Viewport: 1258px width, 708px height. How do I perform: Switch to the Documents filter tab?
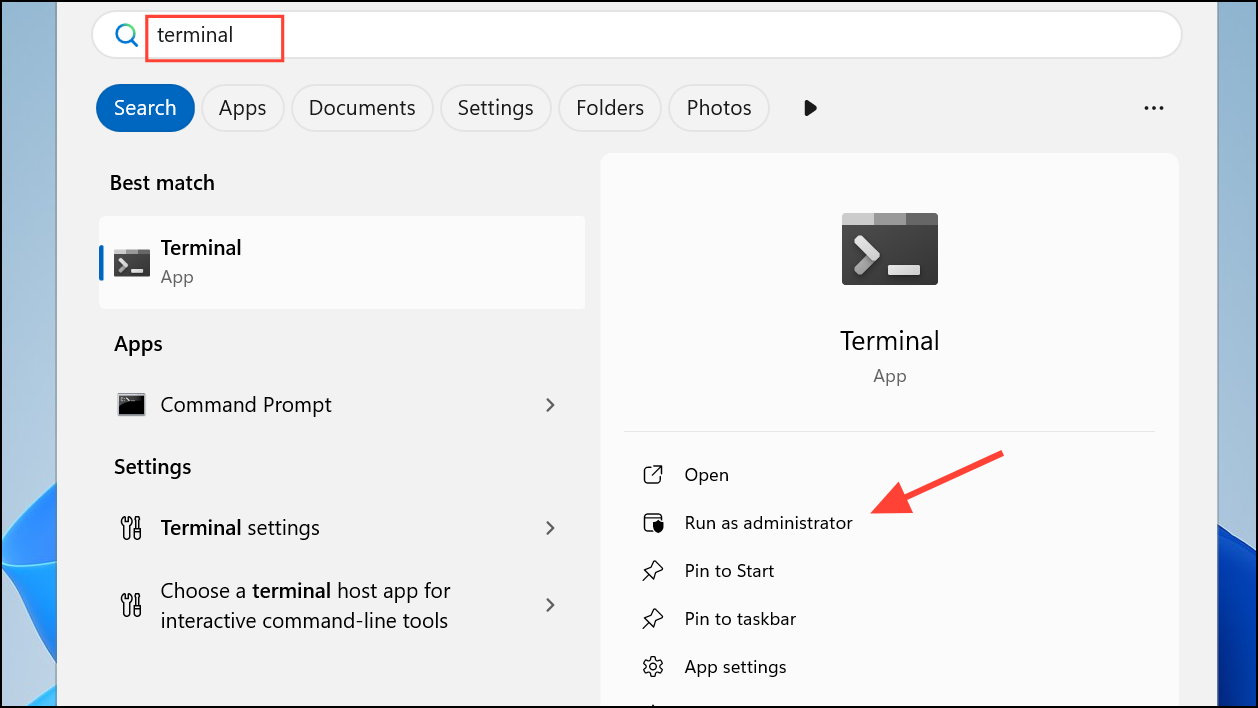(x=362, y=108)
